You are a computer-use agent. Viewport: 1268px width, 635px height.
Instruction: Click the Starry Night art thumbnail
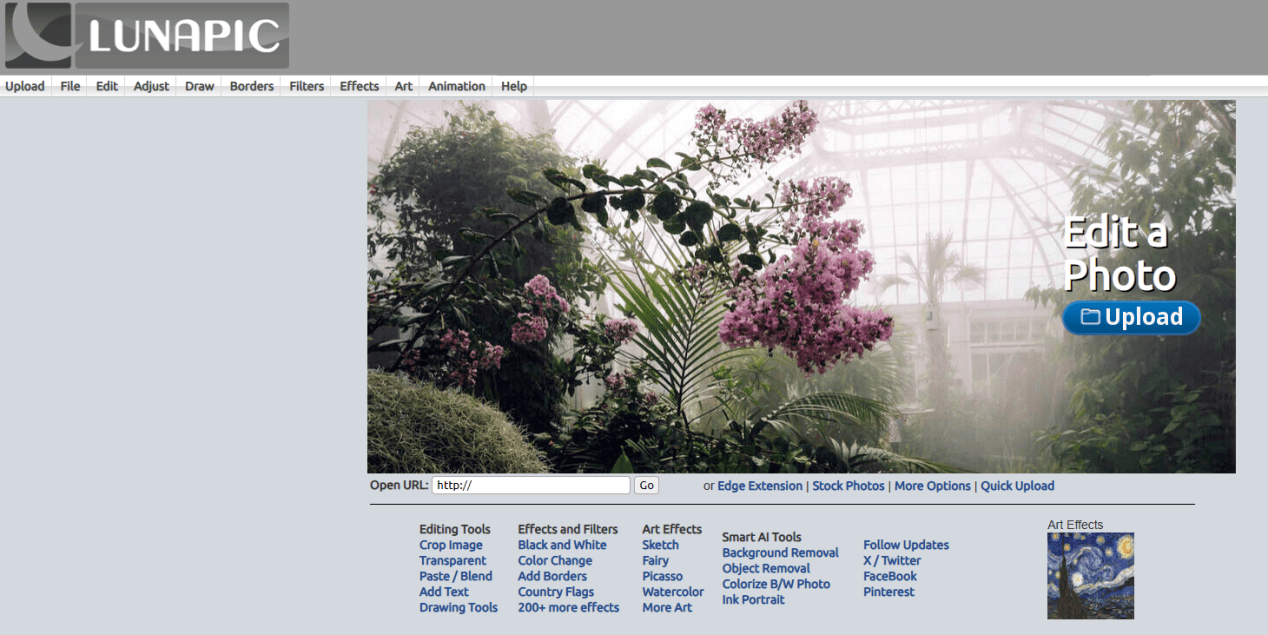tap(1090, 576)
